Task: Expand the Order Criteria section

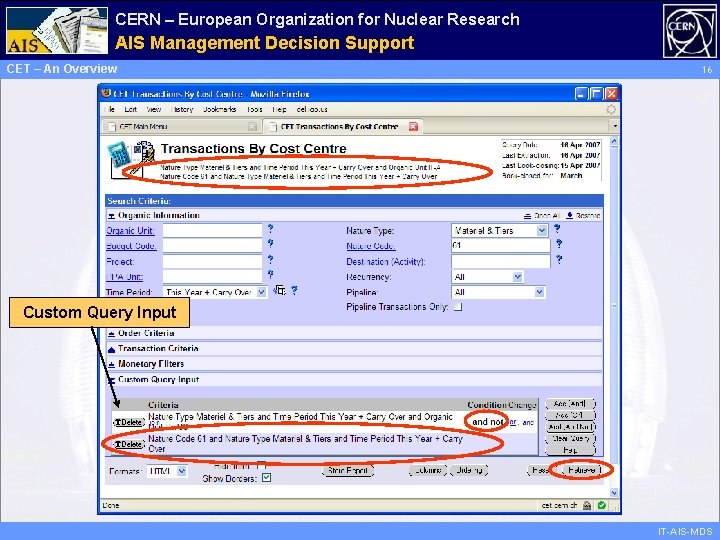Action: coord(111,334)
